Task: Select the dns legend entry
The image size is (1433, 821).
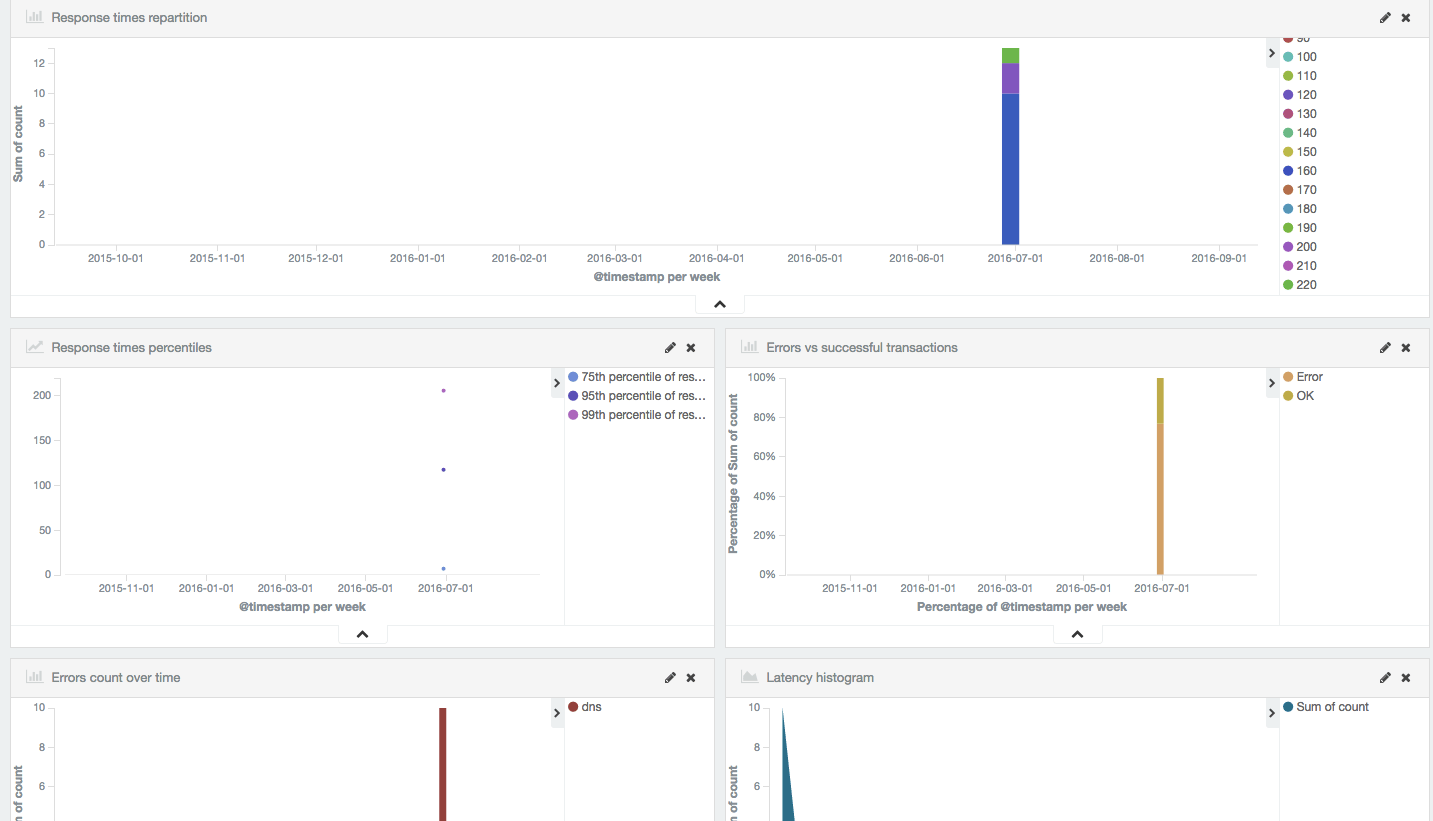Action: point(585,707)
